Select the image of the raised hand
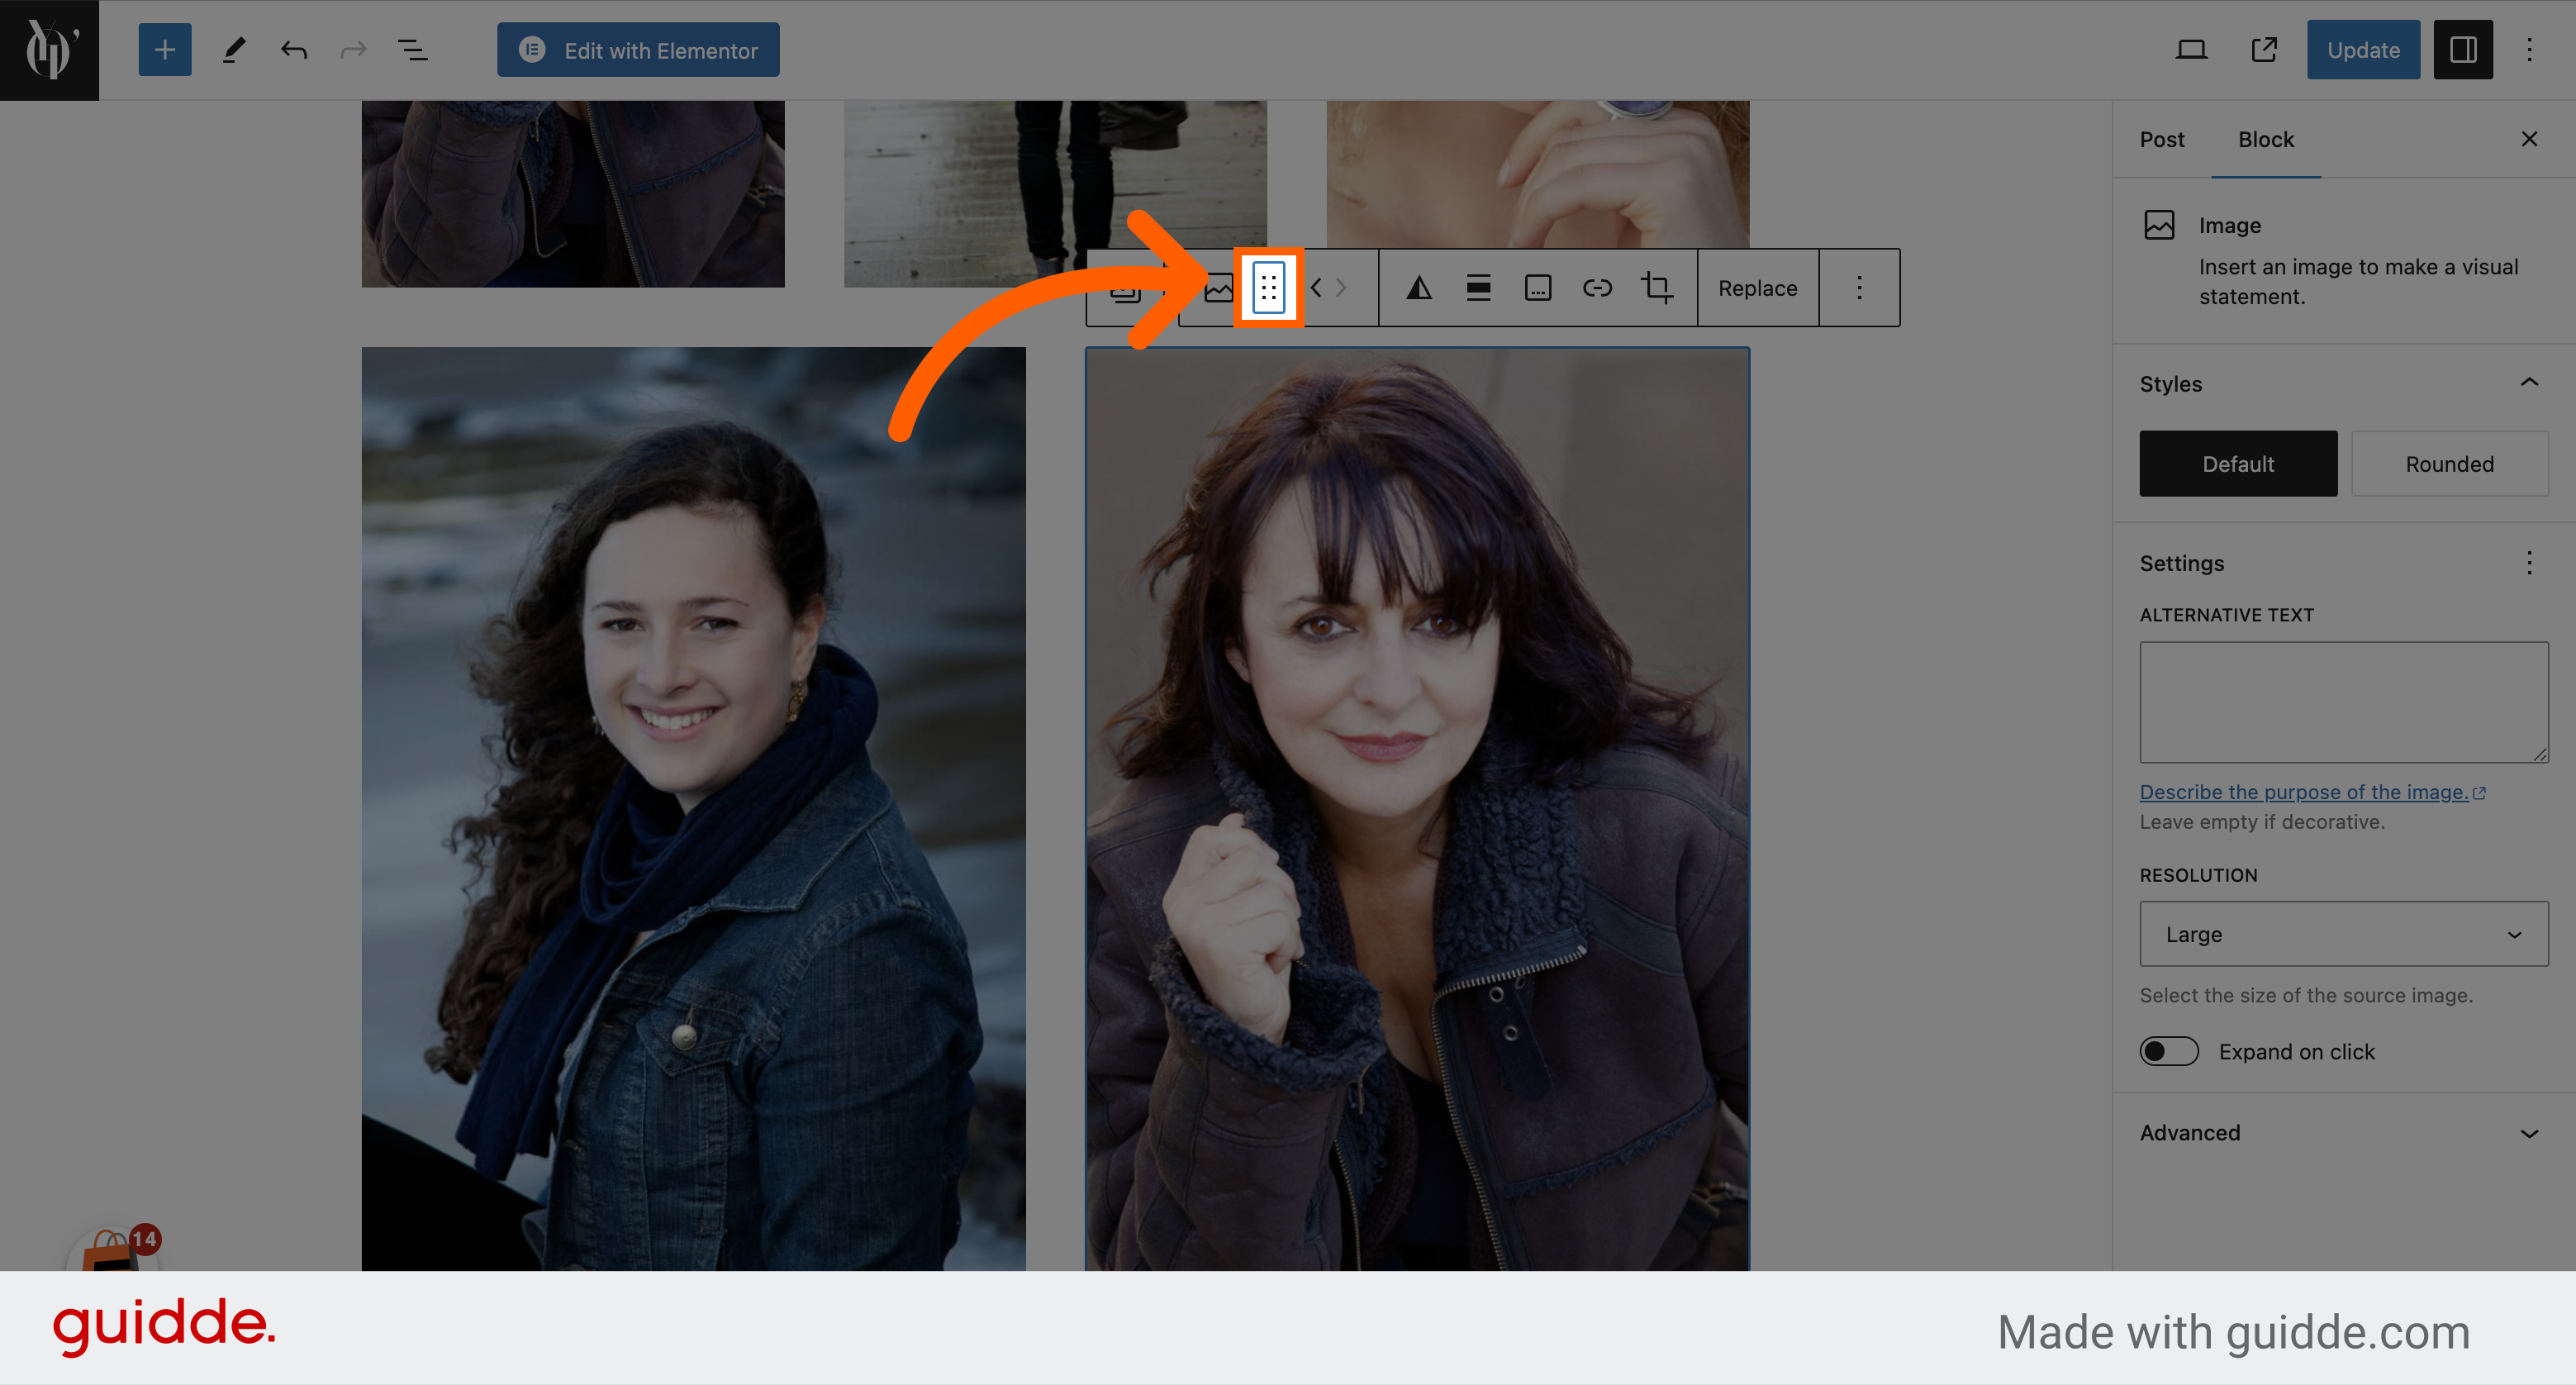Screen dimensions: 2576x1385 1538,173
